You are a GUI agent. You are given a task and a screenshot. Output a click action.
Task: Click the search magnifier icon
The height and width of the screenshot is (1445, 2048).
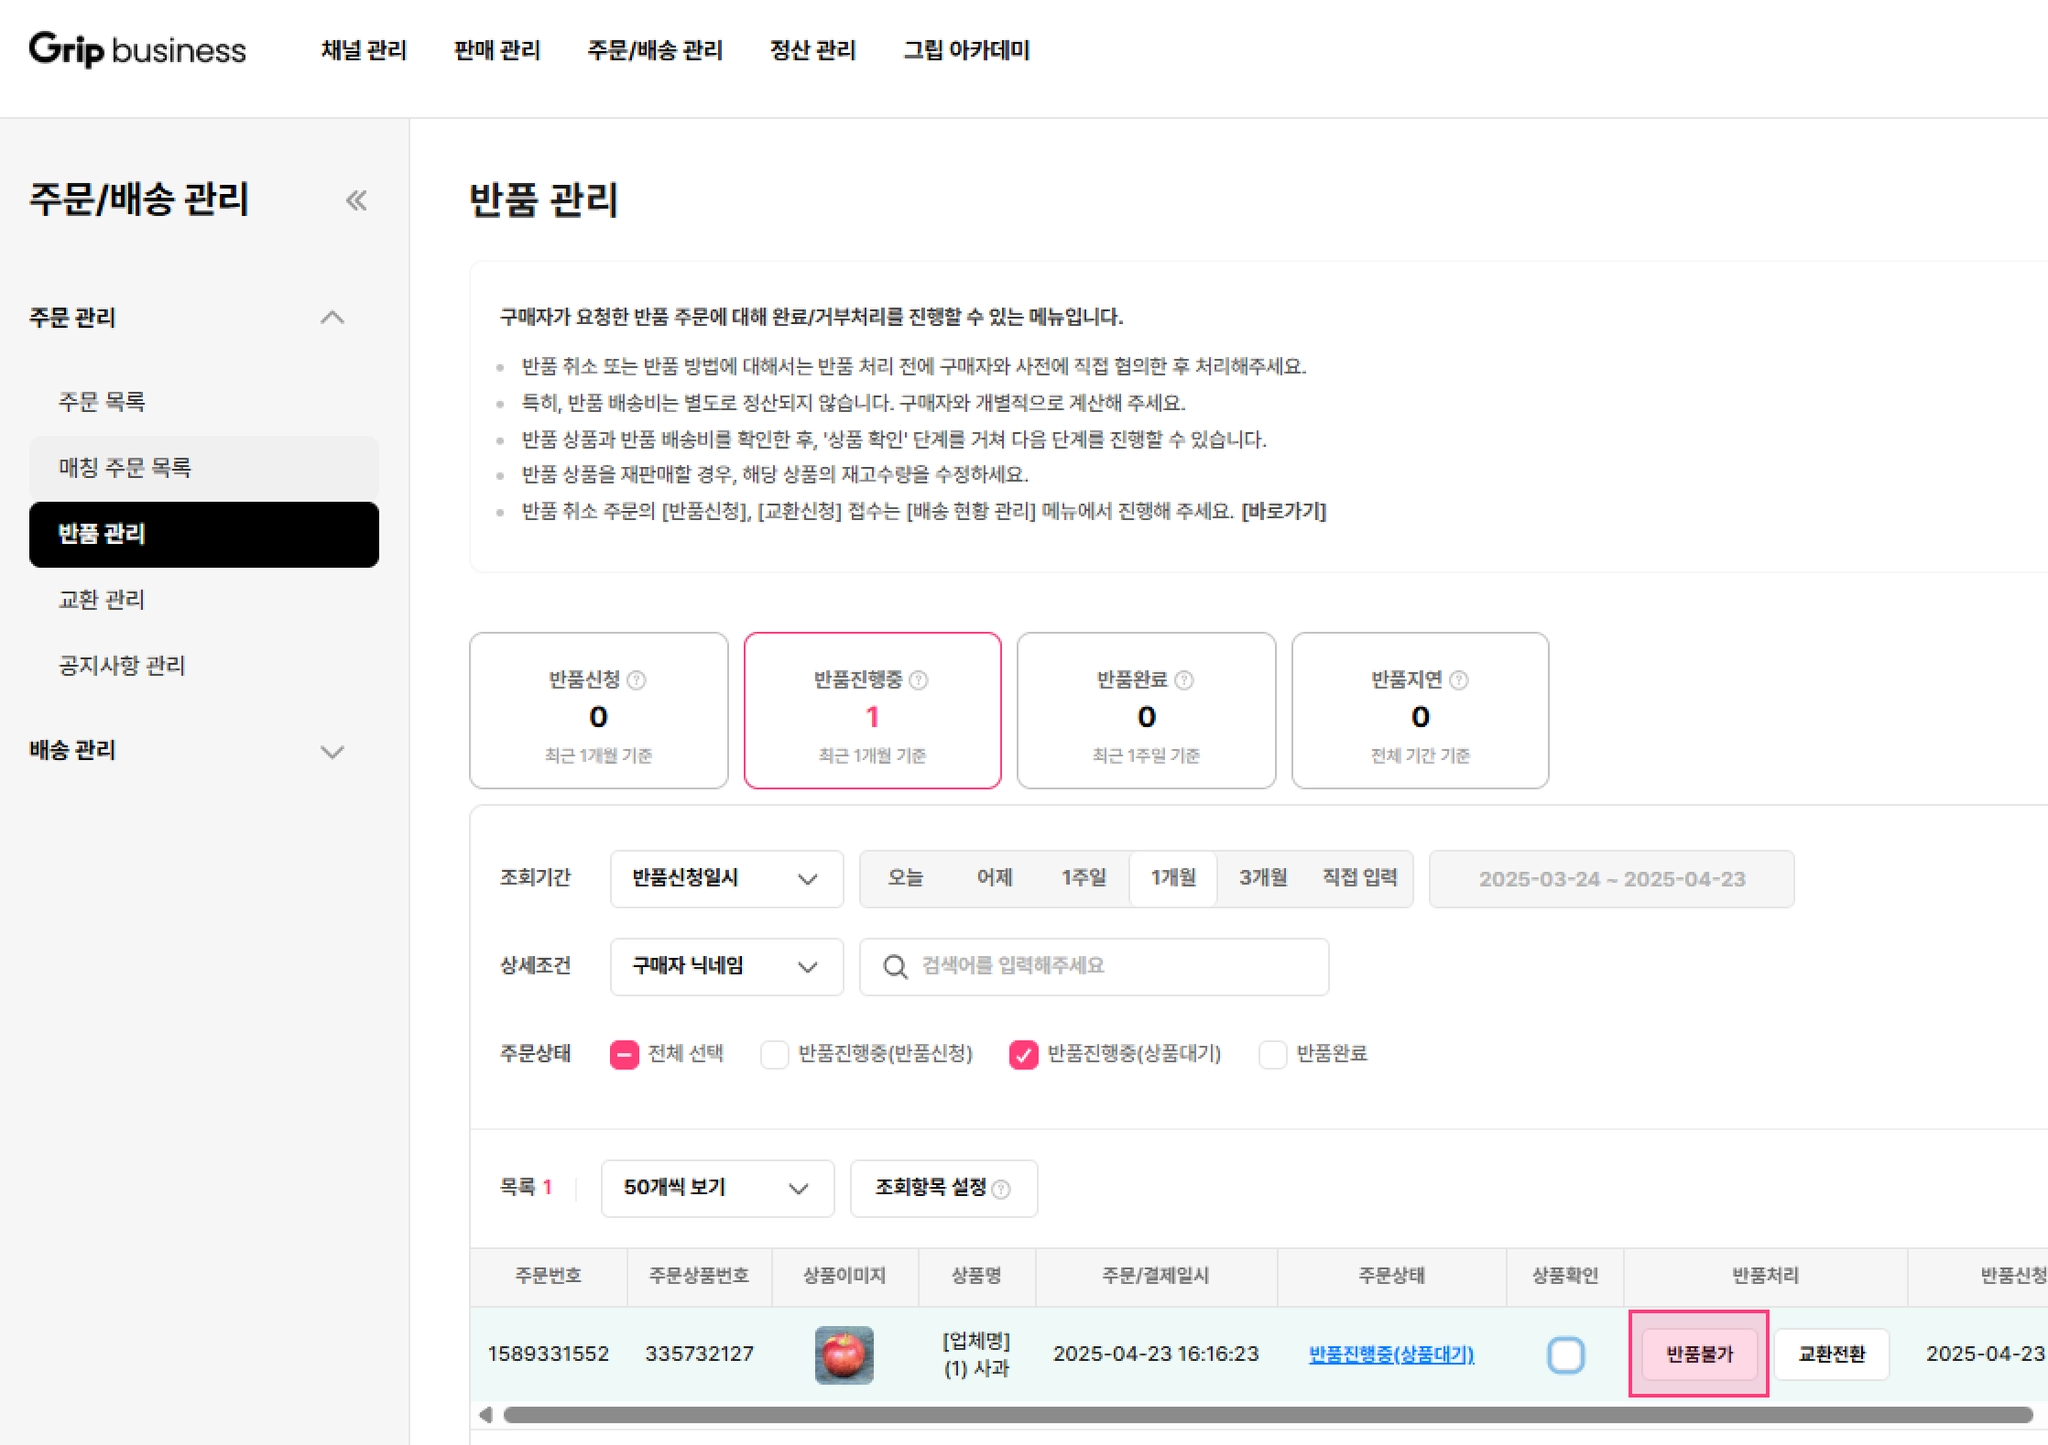tap(895, 967)
